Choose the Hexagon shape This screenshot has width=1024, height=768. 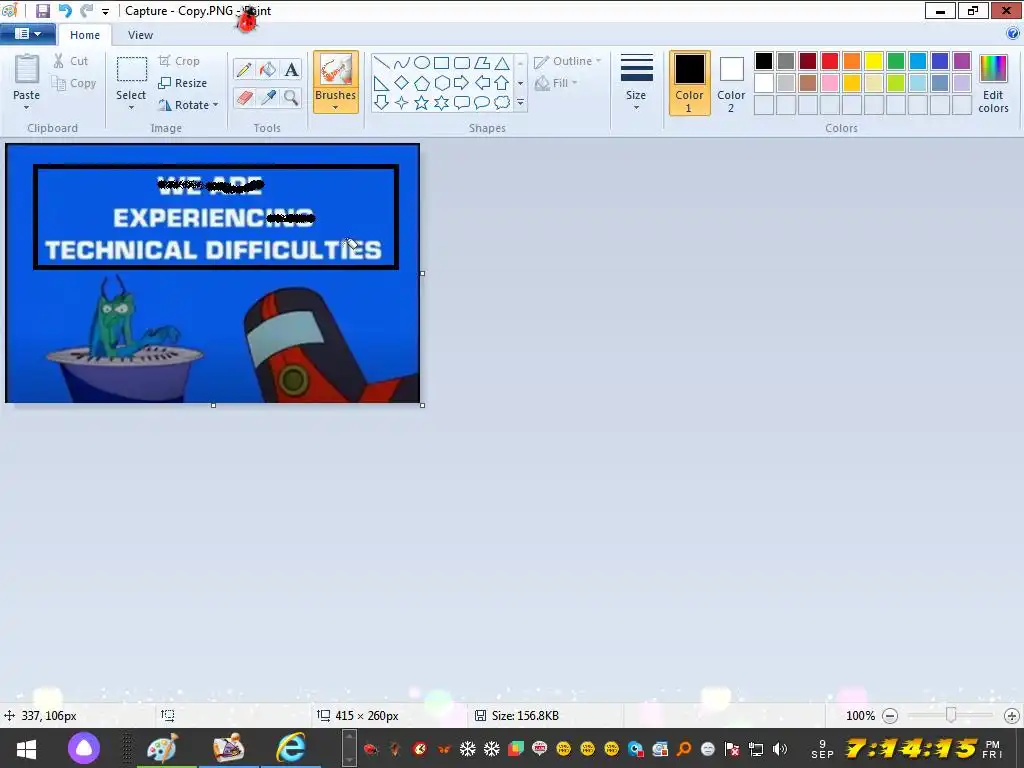click(442, 83)
